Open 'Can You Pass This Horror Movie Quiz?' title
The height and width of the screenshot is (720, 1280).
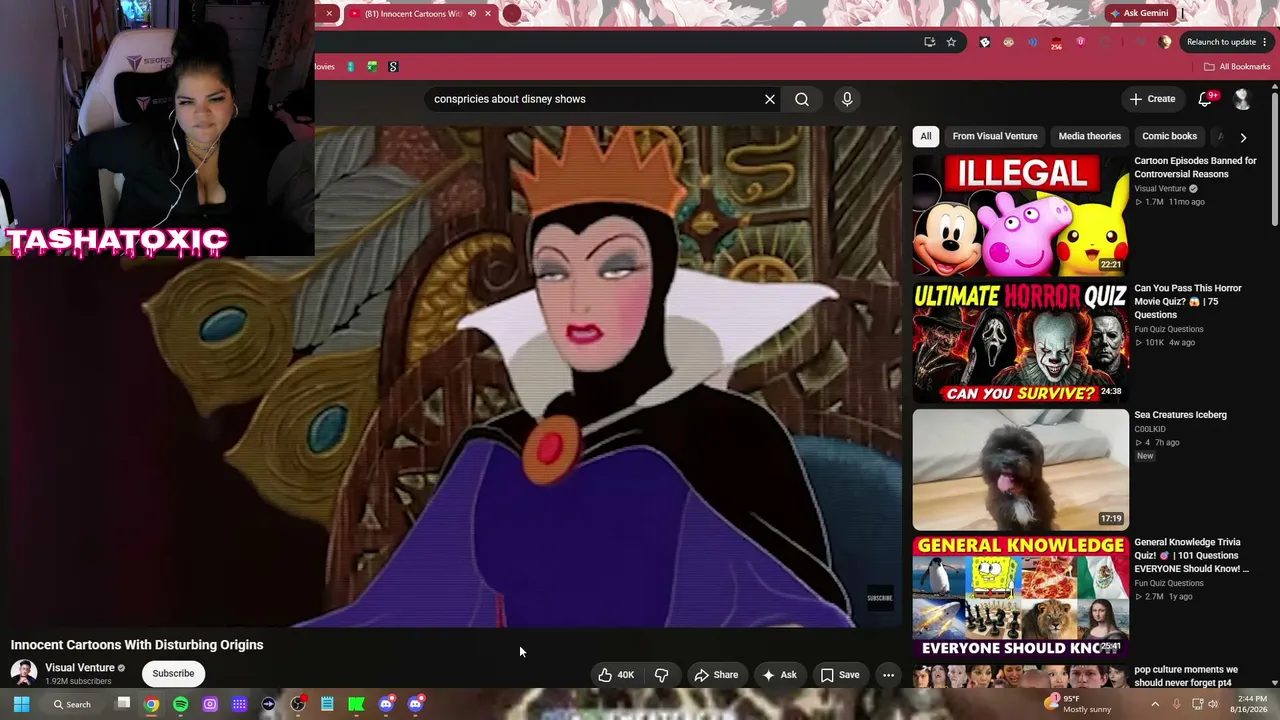(x=1188, y=301)
